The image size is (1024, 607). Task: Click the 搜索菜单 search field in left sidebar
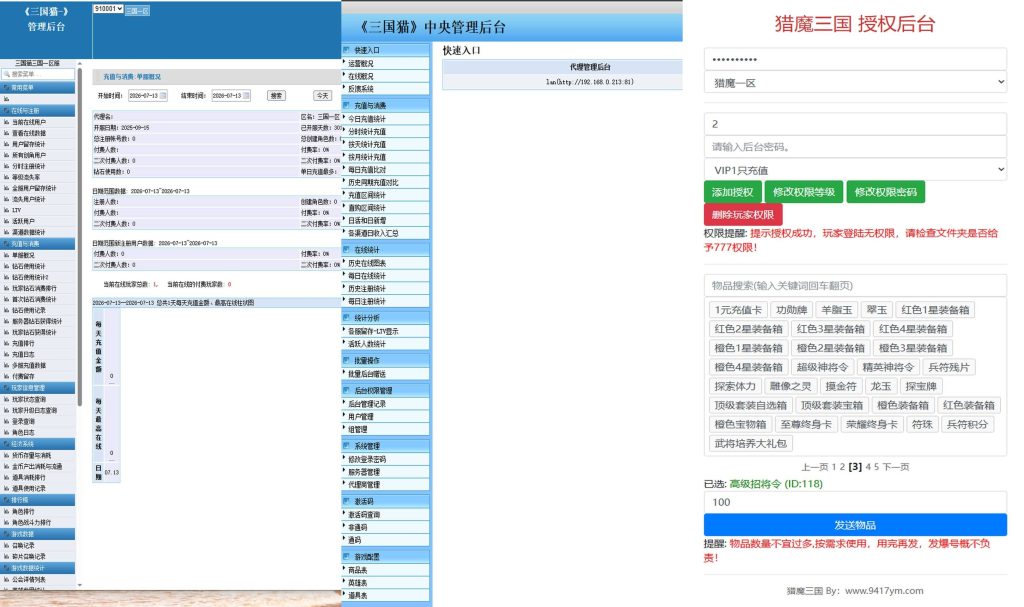pos(38,74)
